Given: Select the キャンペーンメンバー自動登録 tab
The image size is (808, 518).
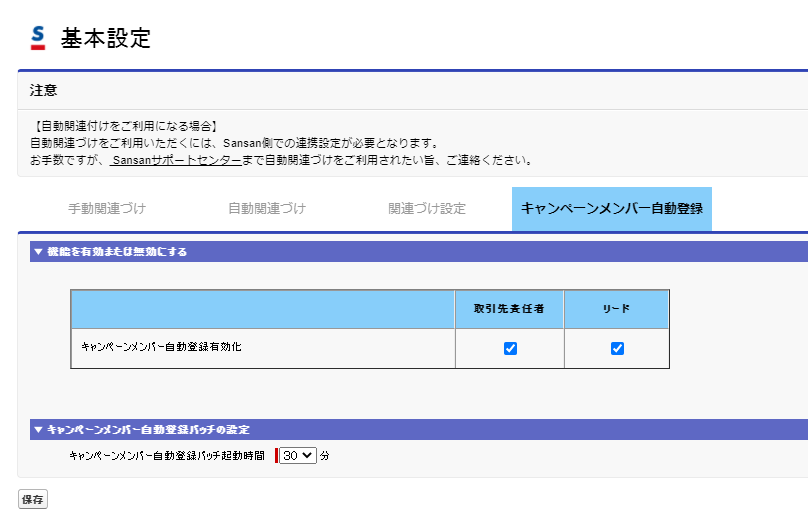Looking at the screenshot, I should [x=612, y=209].
